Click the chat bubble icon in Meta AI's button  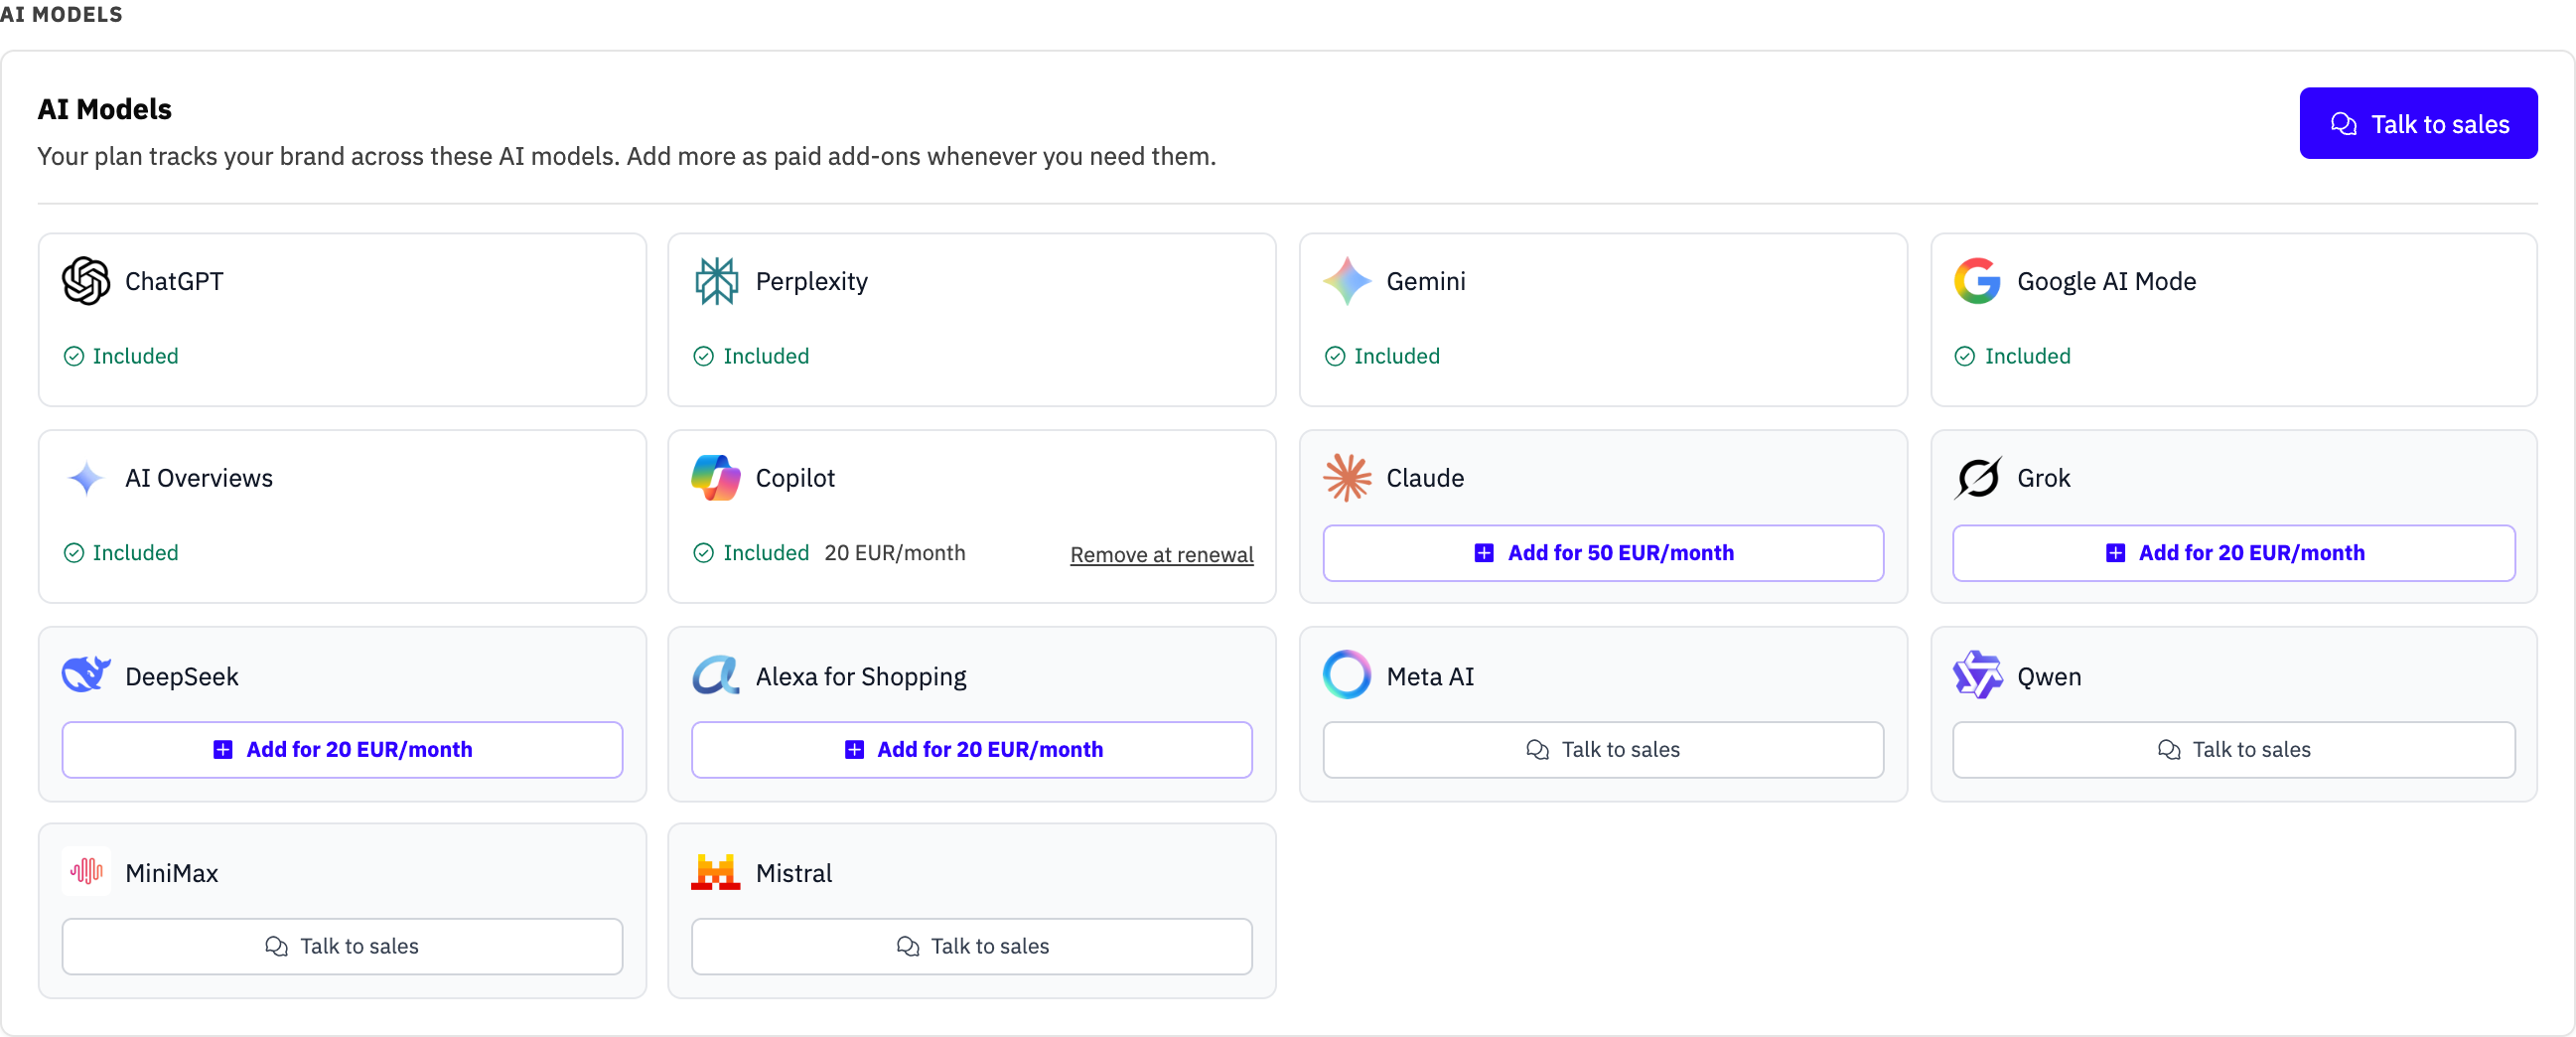(x=1537, y=751)
